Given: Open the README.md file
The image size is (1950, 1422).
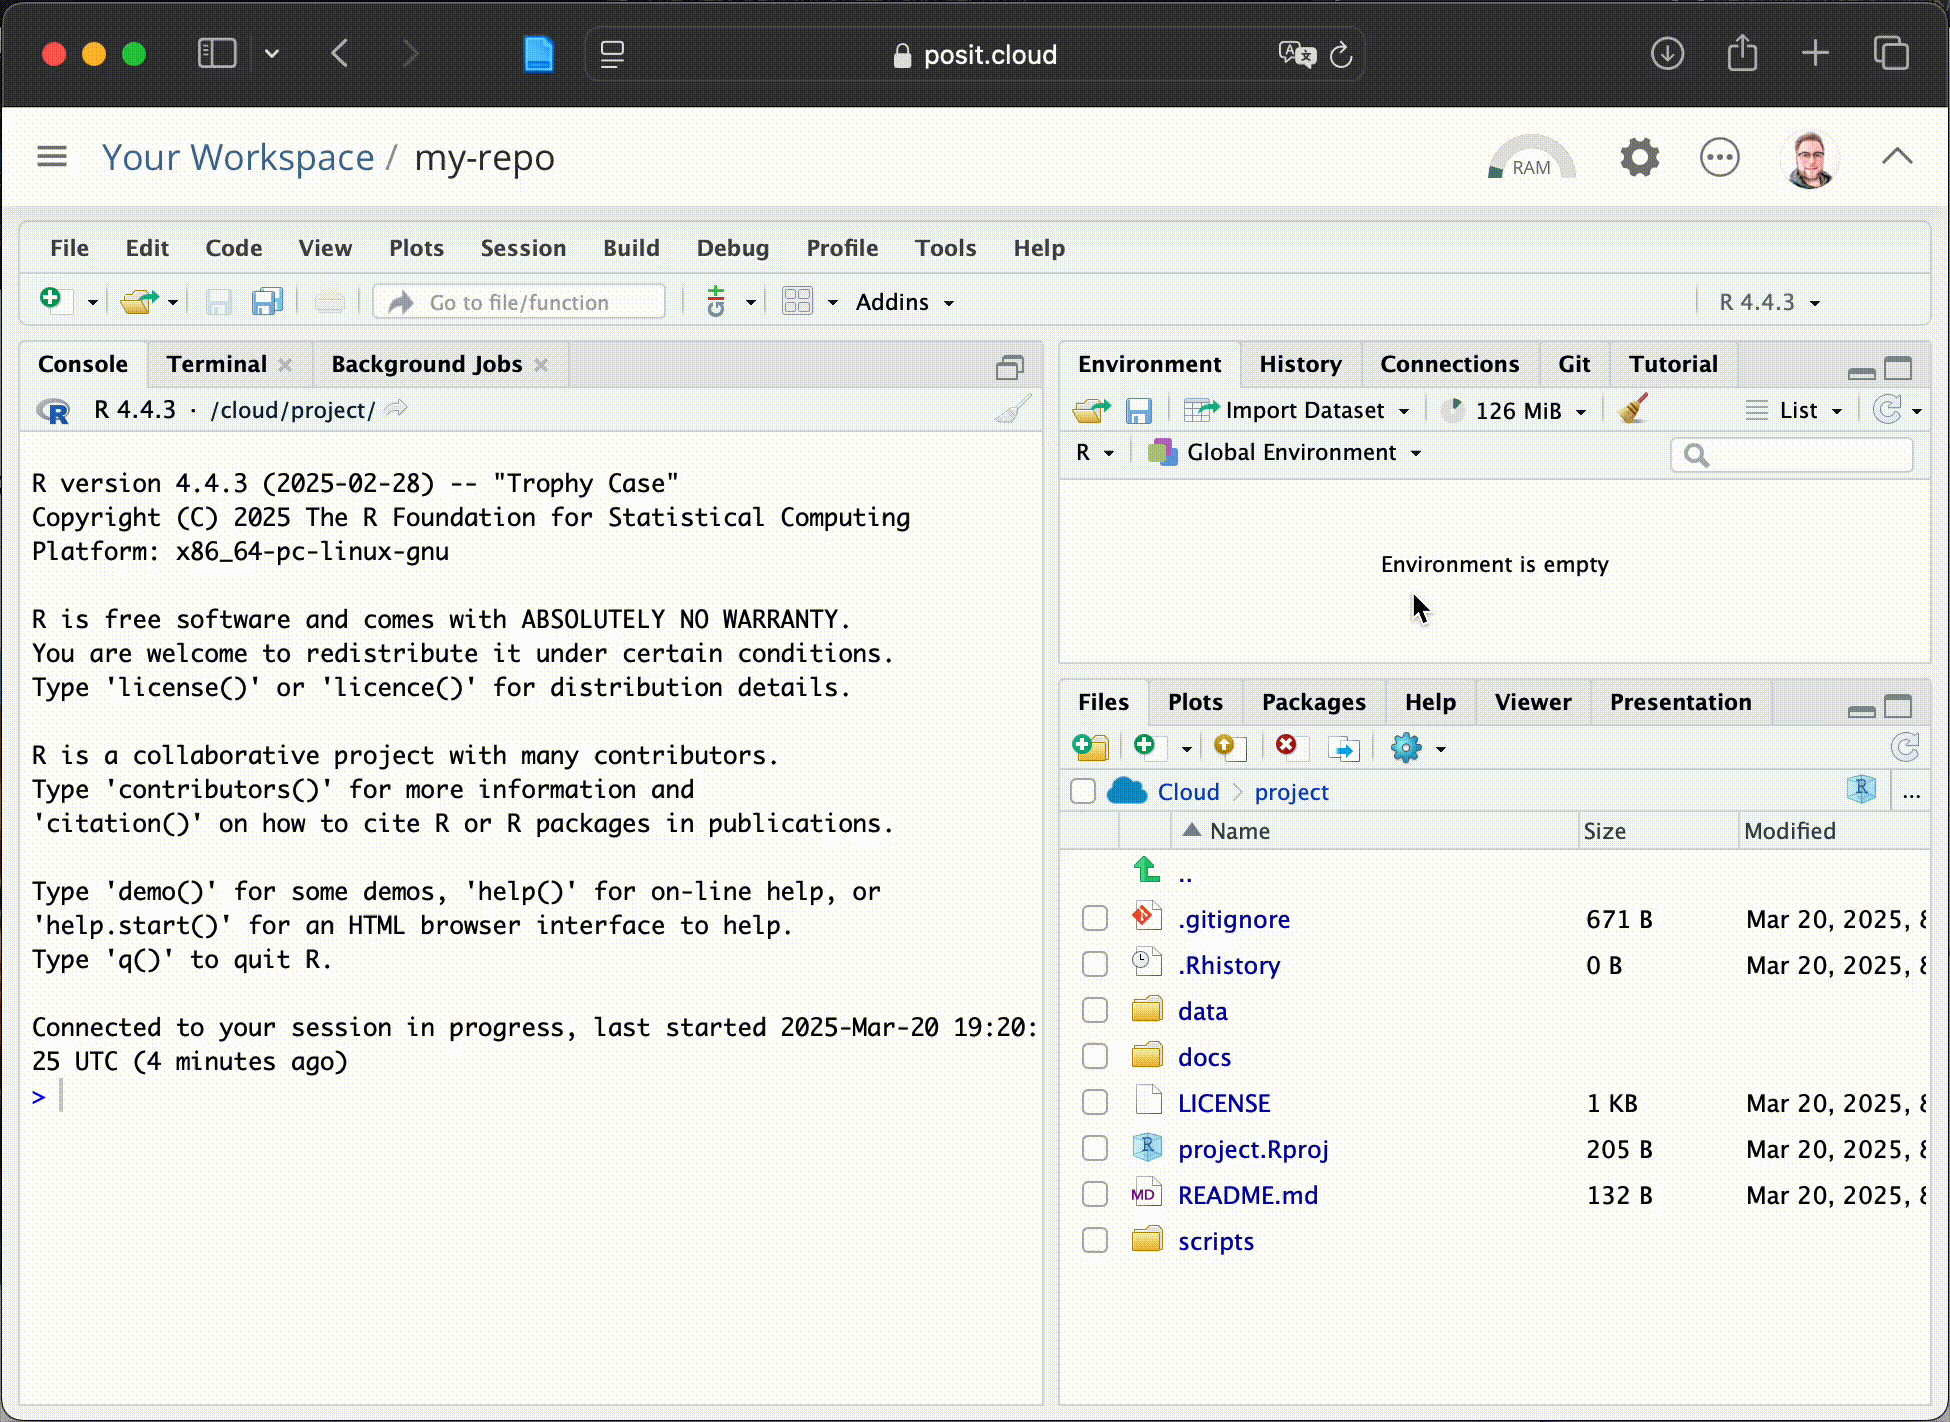Looking at the screenshot, I should 1248,1195.
